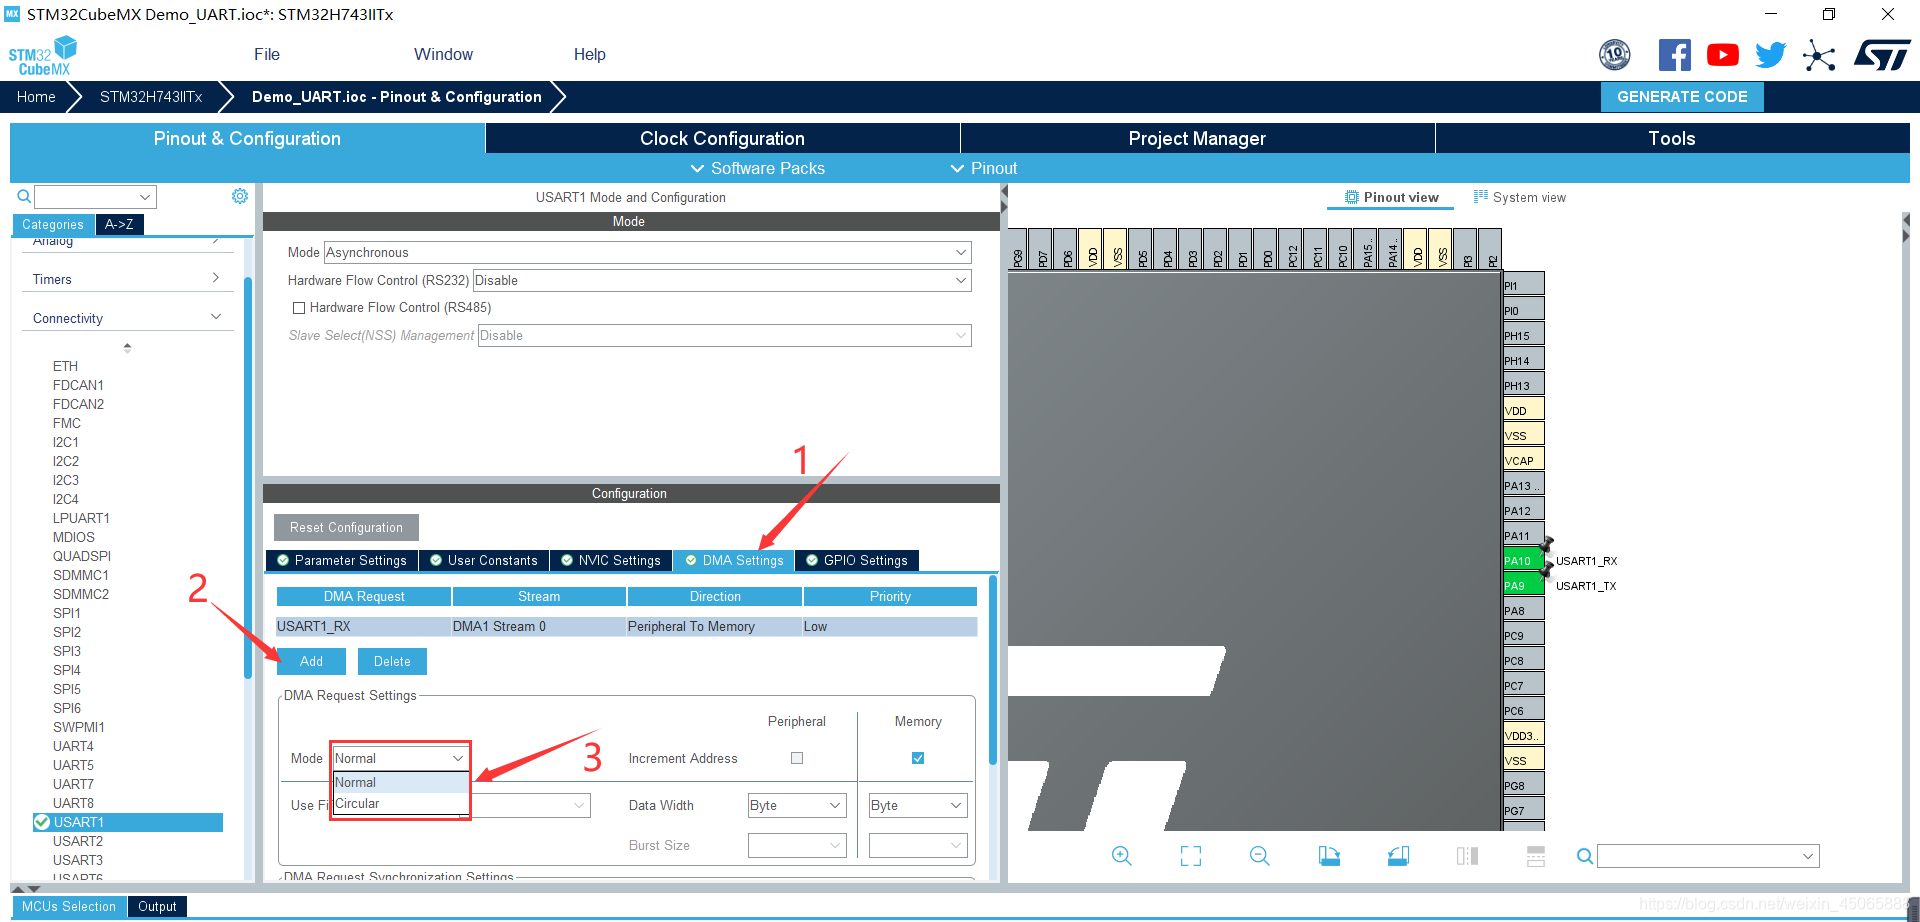Expand the Software Packs menu
Viewport: 1920px width, 922px height.
(758, 168)
